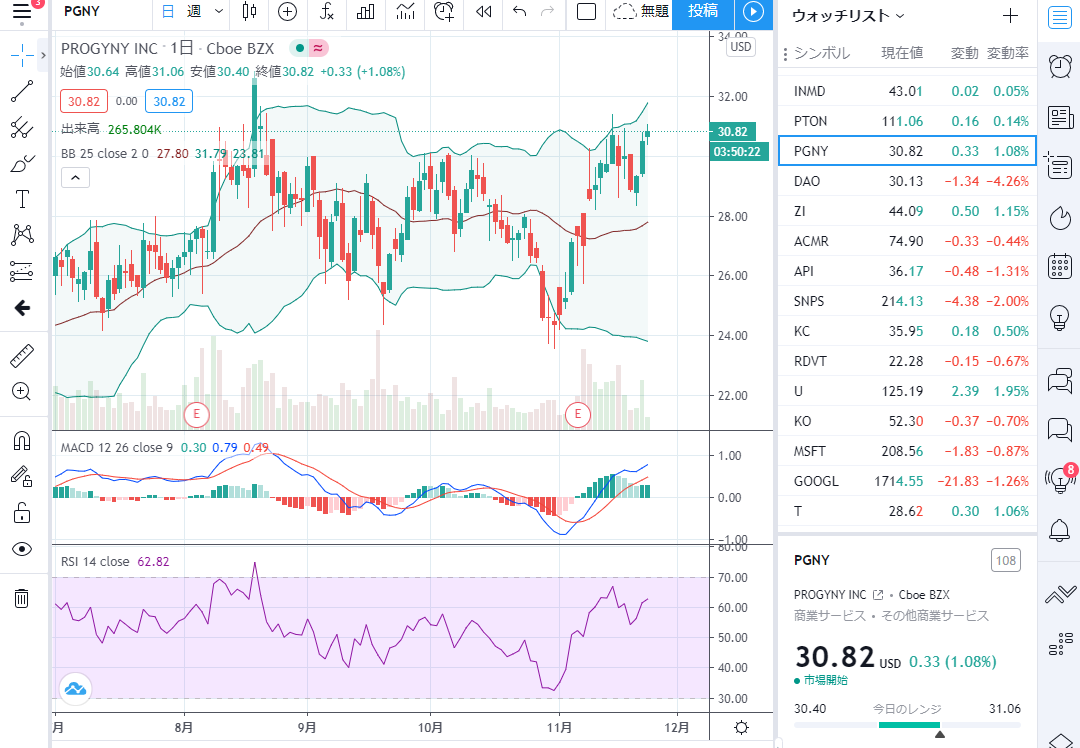Open data window sidebar icon
Viewport: 1080px width, 748px height.
point(1059,167)
